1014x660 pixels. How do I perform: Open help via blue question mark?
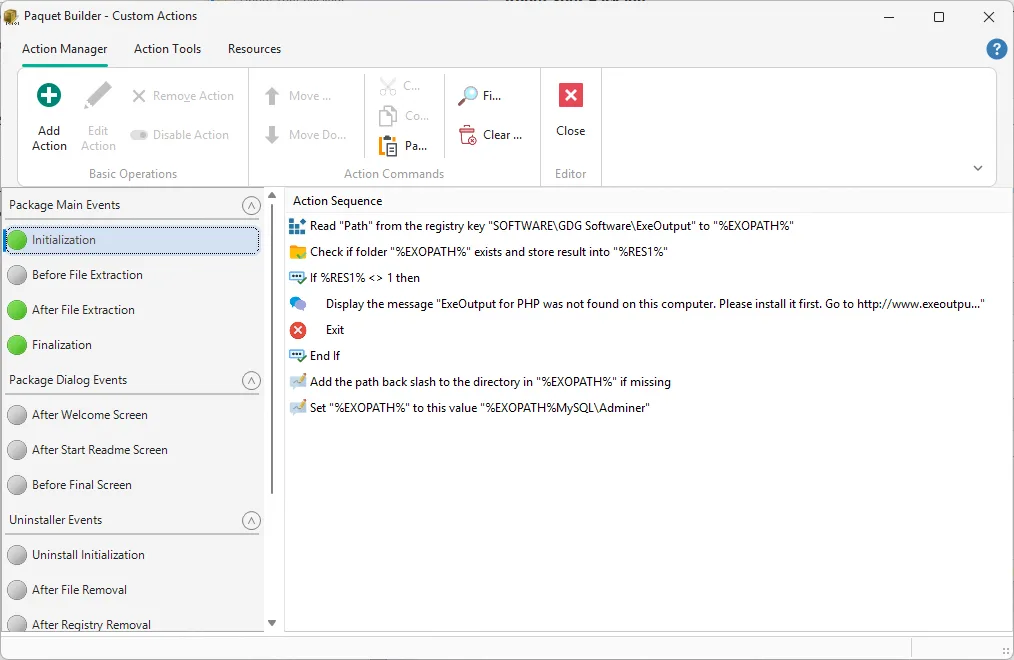point(996,49)
